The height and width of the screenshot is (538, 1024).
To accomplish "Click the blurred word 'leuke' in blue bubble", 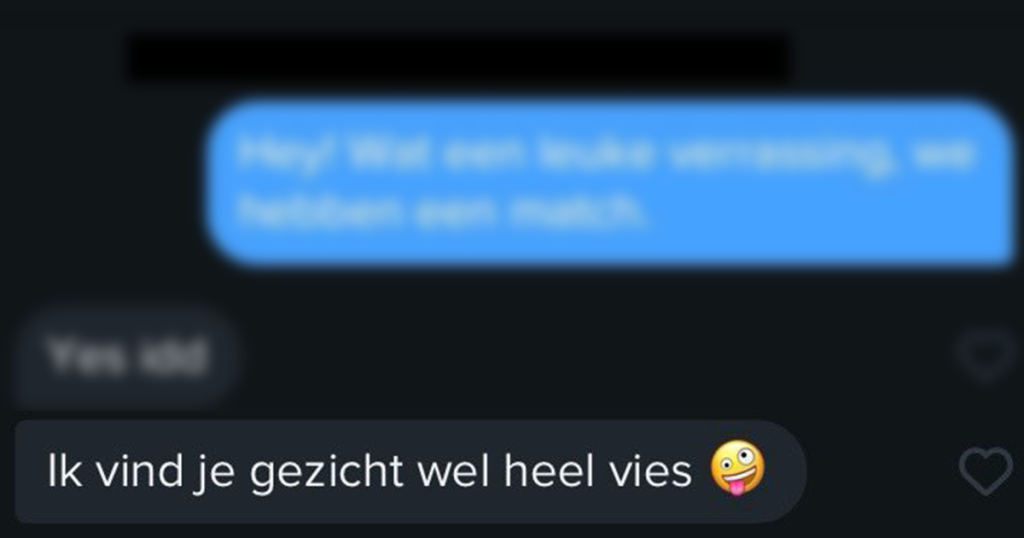I will [x=595, y=155].
